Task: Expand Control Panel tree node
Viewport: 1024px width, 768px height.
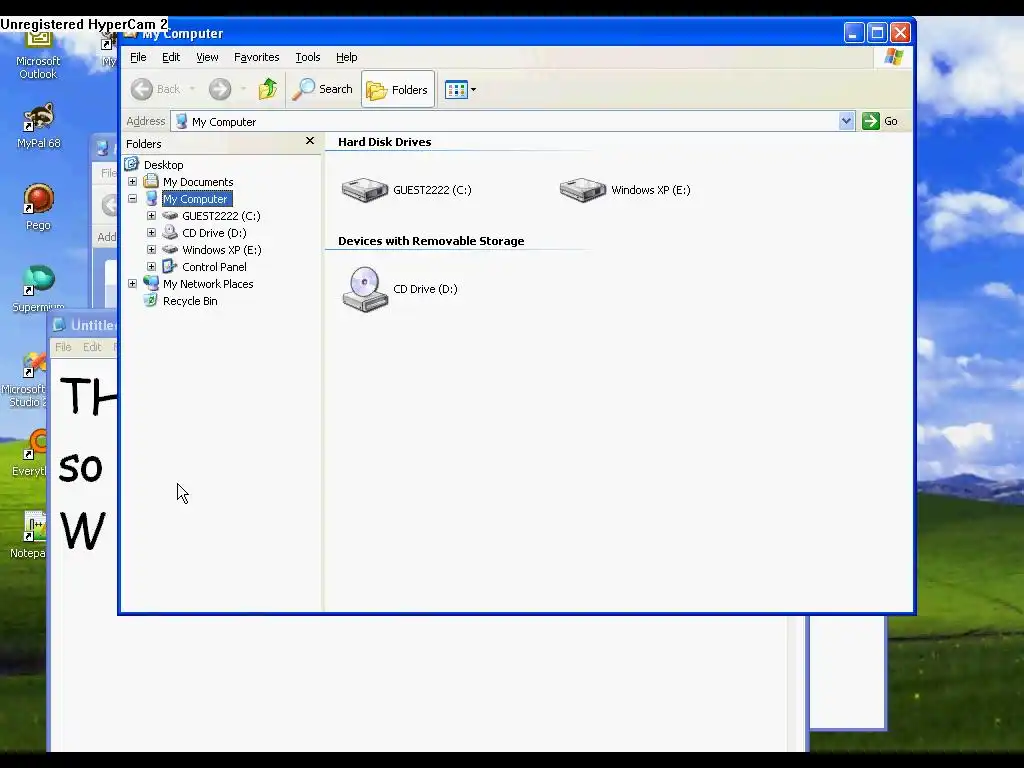Action: click(x=152, y=266)
